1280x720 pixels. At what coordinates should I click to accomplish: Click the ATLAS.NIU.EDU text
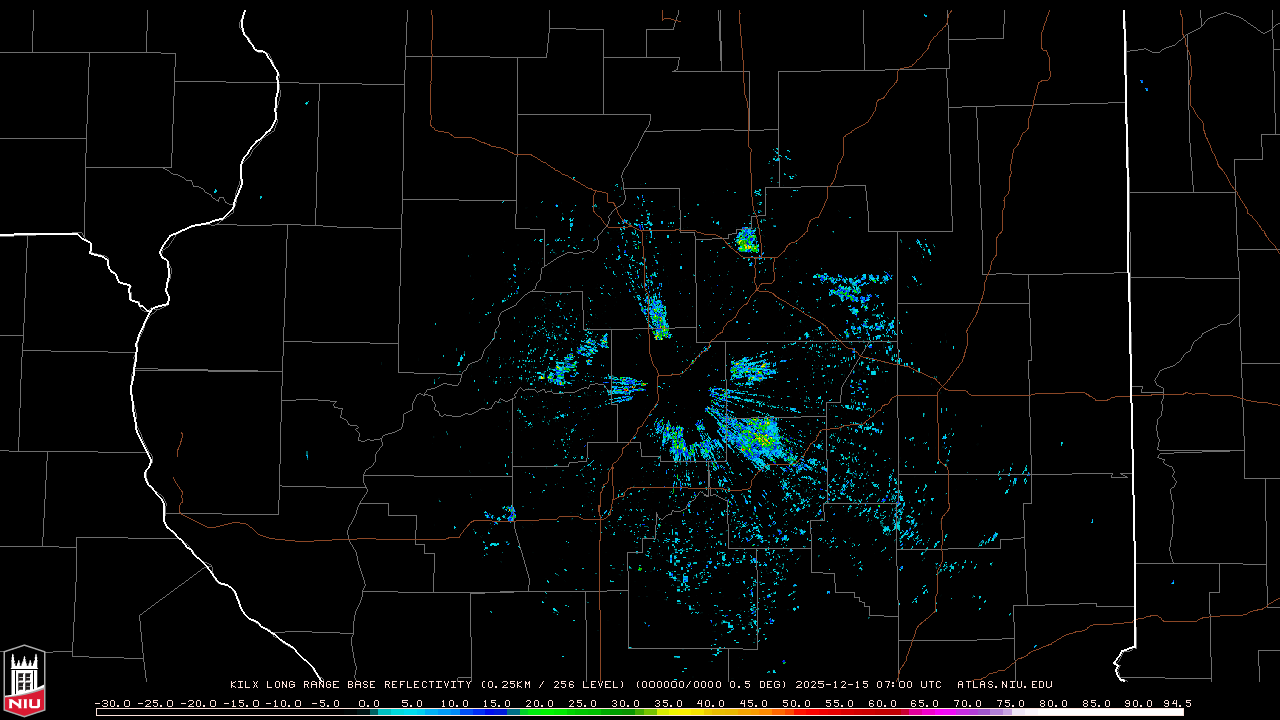click(x=1004, y=685)
